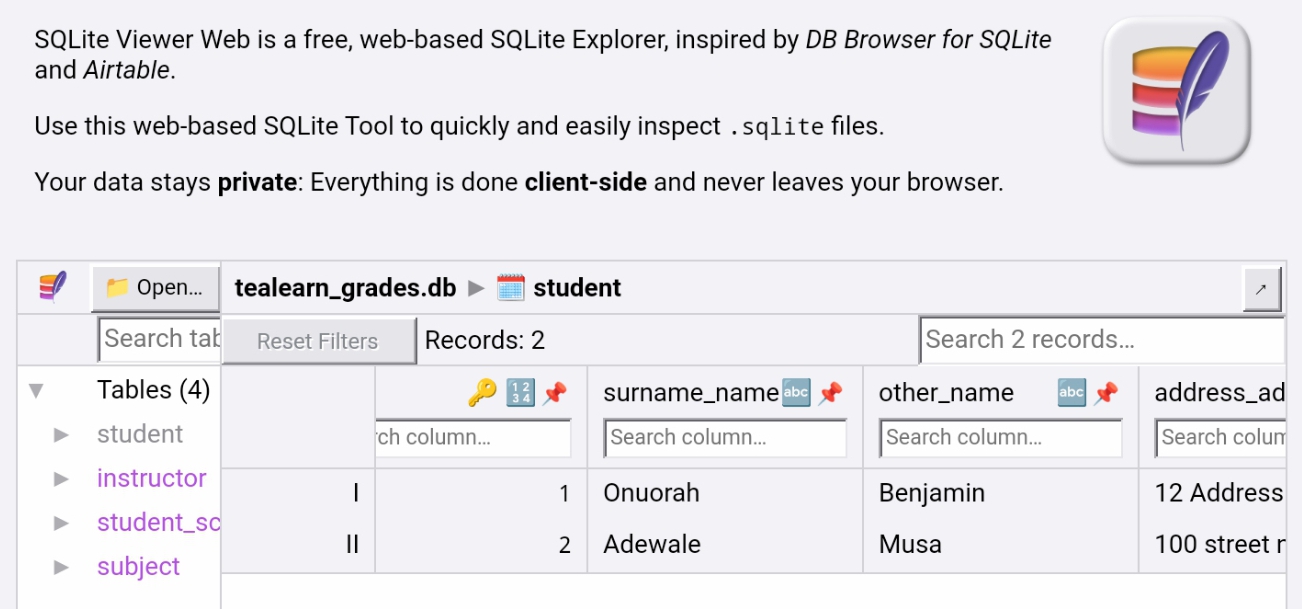Click the 12 Address cell

pos(1213,493)
